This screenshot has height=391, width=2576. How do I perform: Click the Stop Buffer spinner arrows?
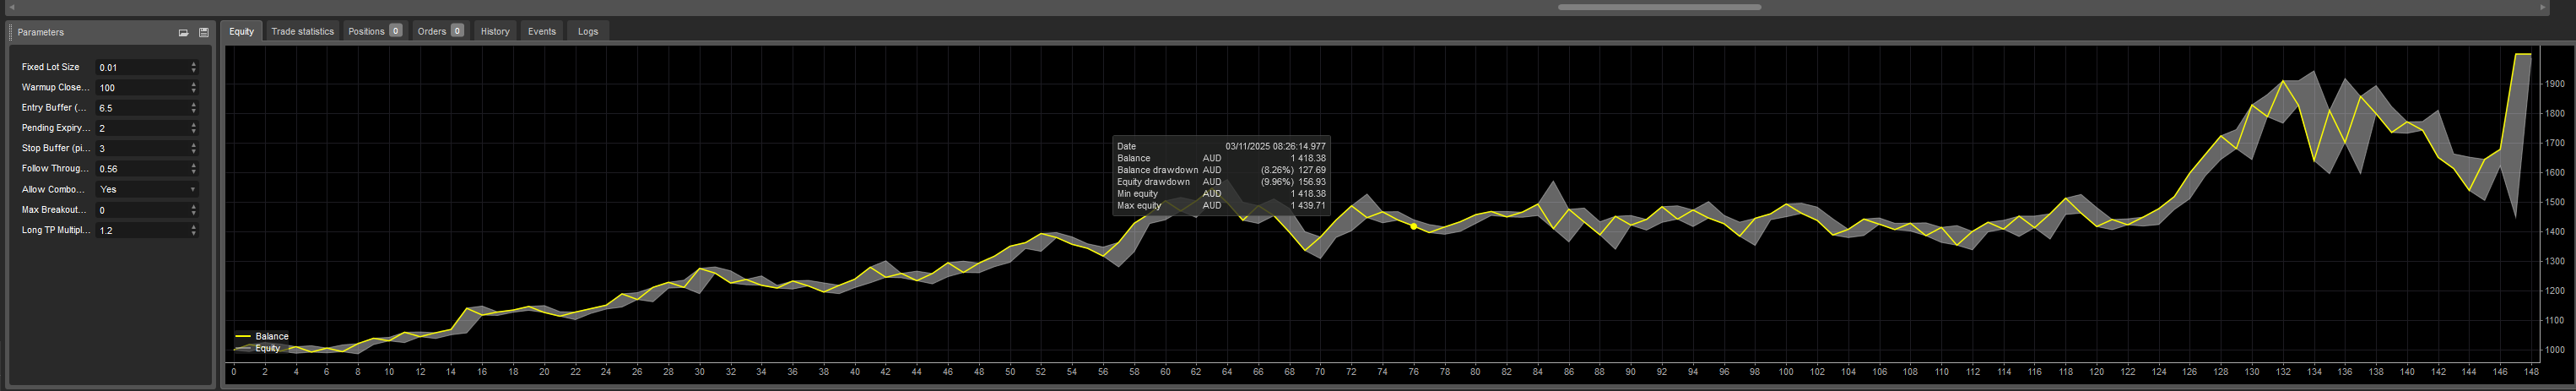194,148
